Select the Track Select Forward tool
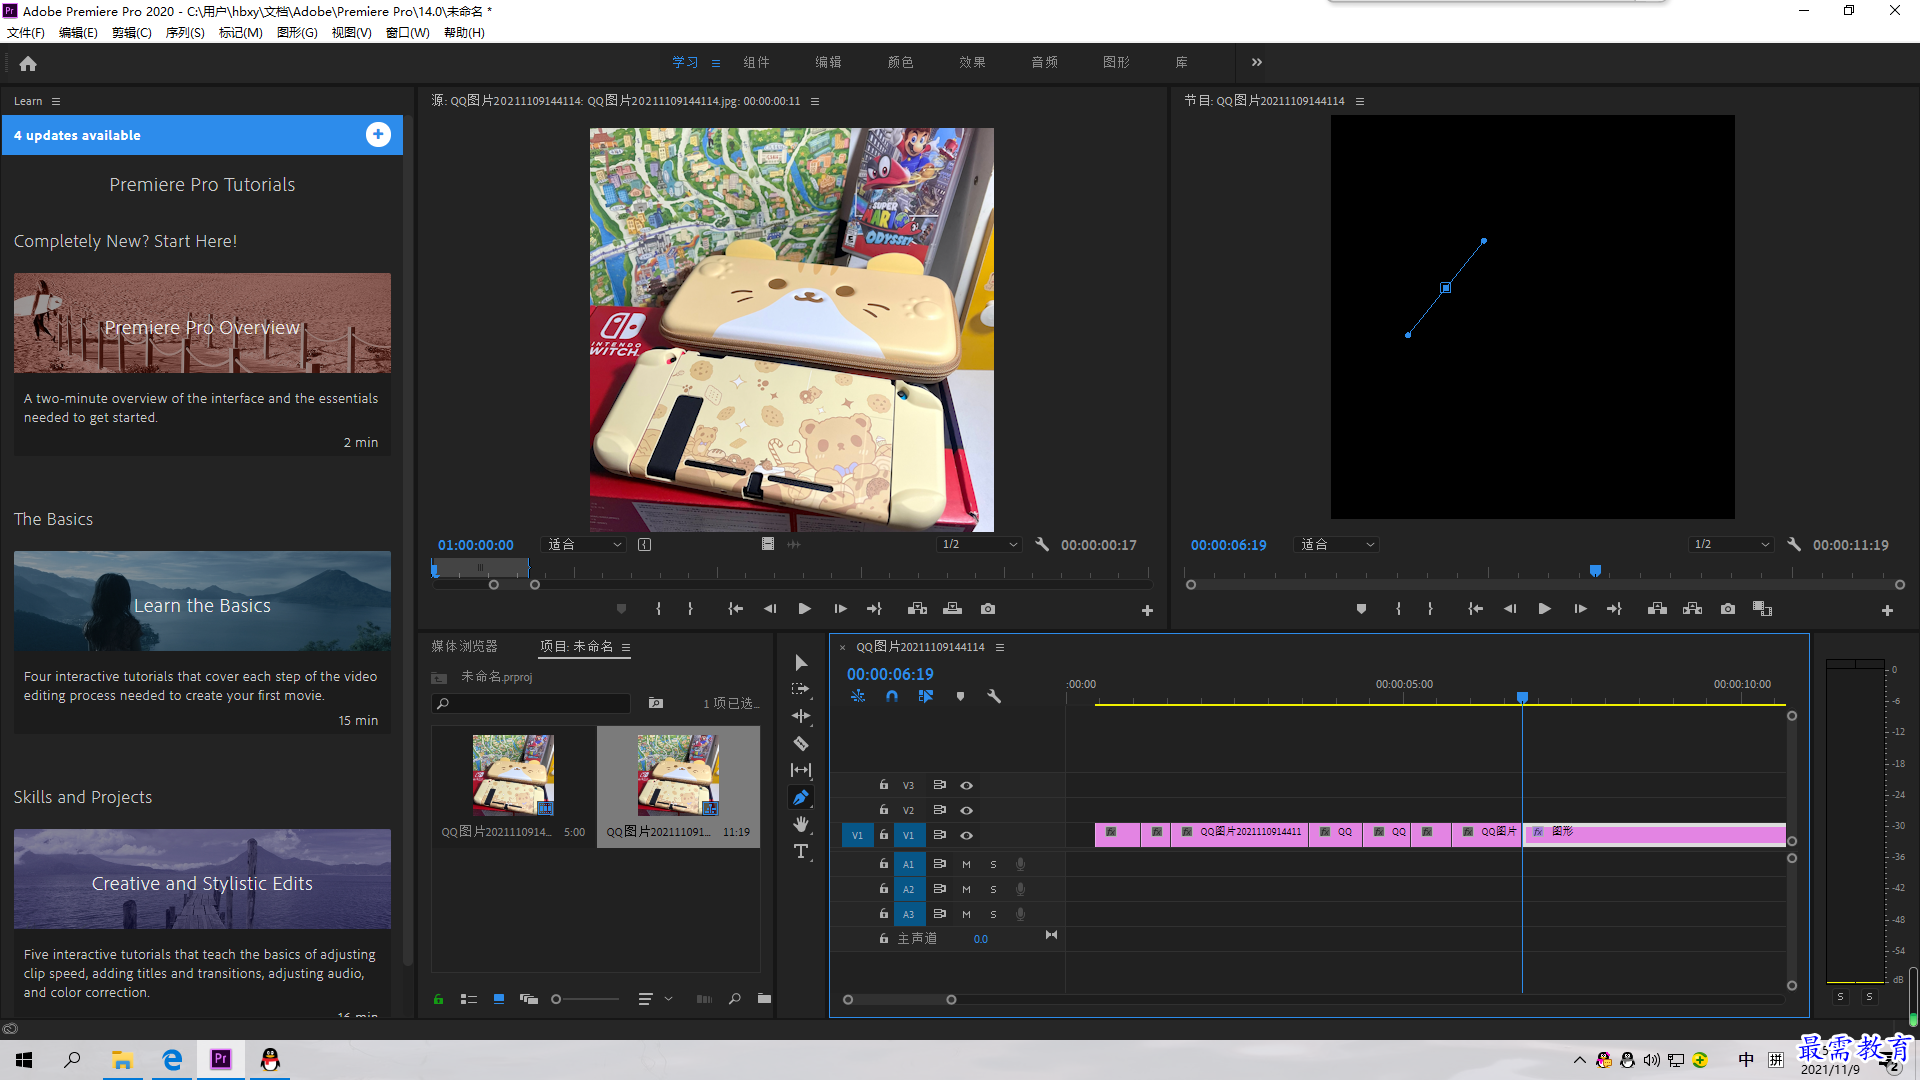Viewport: 1920px width, 1080px height. pos(801,689)
